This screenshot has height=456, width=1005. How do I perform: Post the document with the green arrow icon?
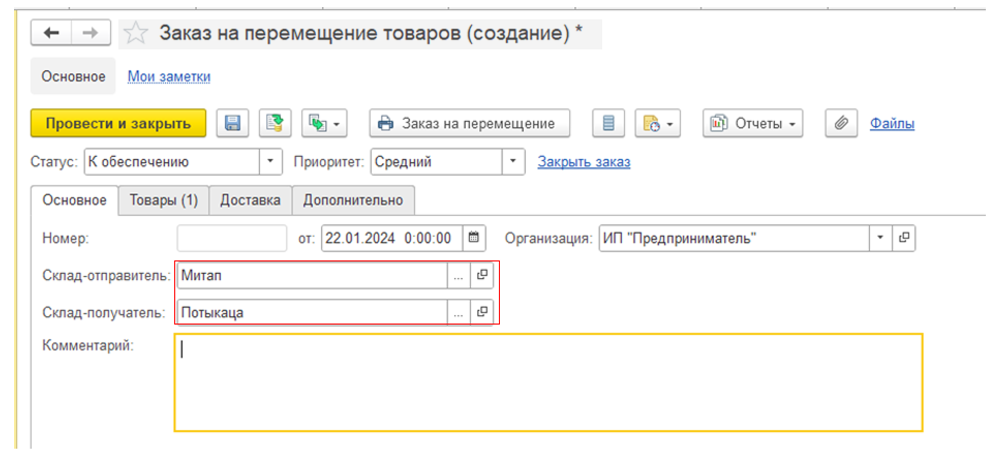tap(275, 123)
